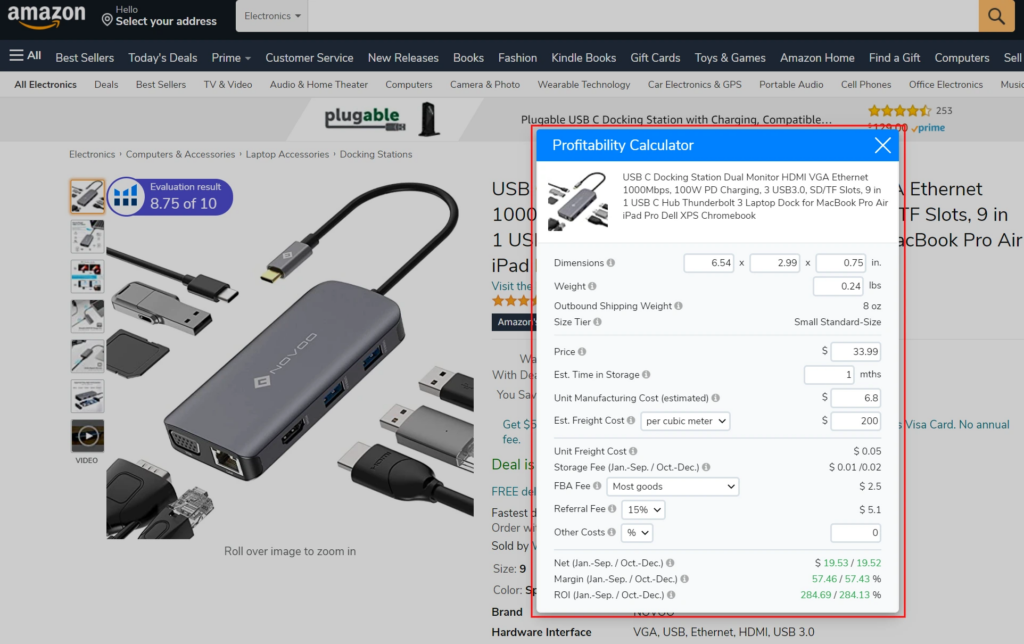Image resolution: width=1024 pixels, height=644 pixels.
Task: Open Today's Deals
Action: tap(163, 57)
